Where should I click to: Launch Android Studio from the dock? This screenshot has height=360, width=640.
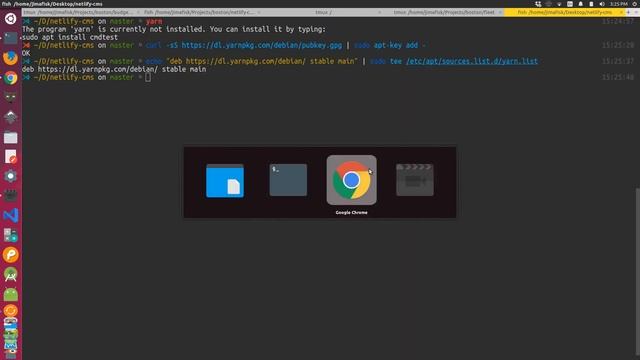pos(11,275)
